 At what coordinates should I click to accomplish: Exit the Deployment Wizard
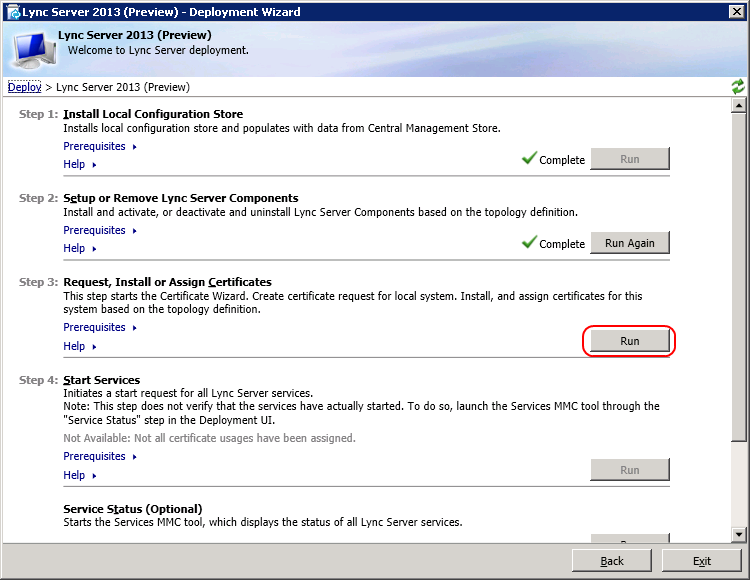(702, 561)
